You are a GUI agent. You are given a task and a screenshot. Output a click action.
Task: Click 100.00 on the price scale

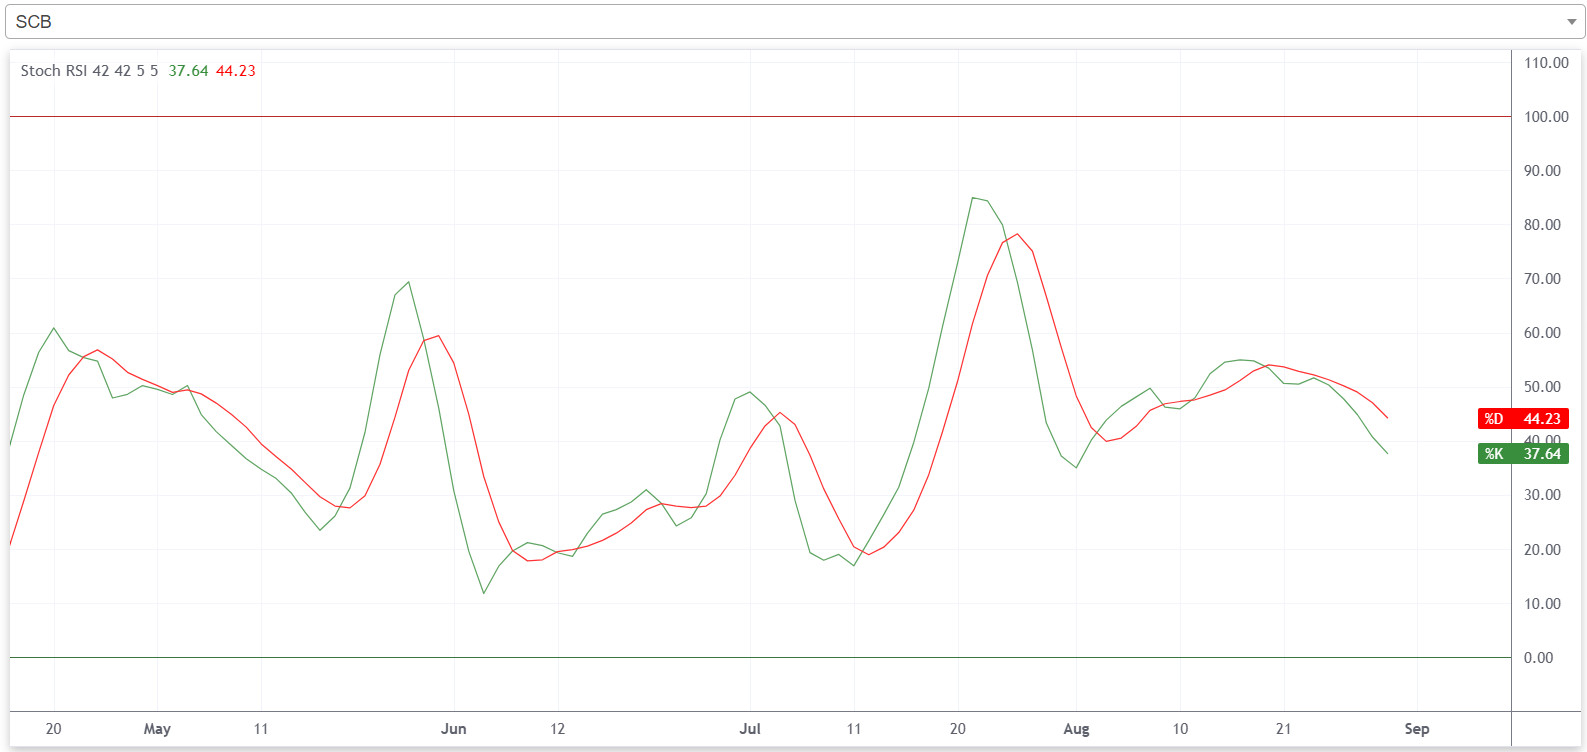coord(1545,117)
